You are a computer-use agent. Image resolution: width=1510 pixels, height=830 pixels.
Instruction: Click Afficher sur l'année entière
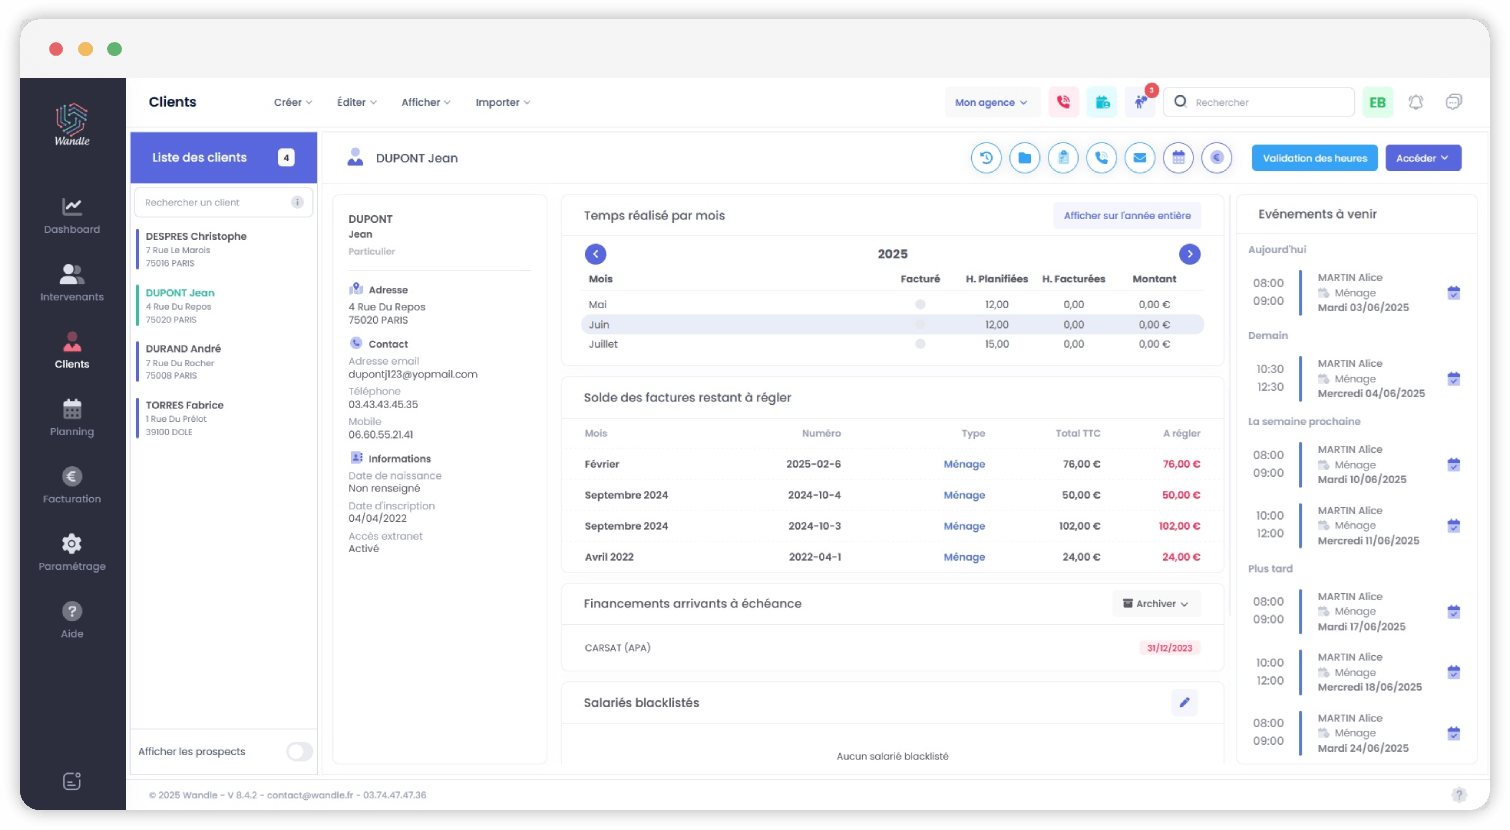[1127, 216]
